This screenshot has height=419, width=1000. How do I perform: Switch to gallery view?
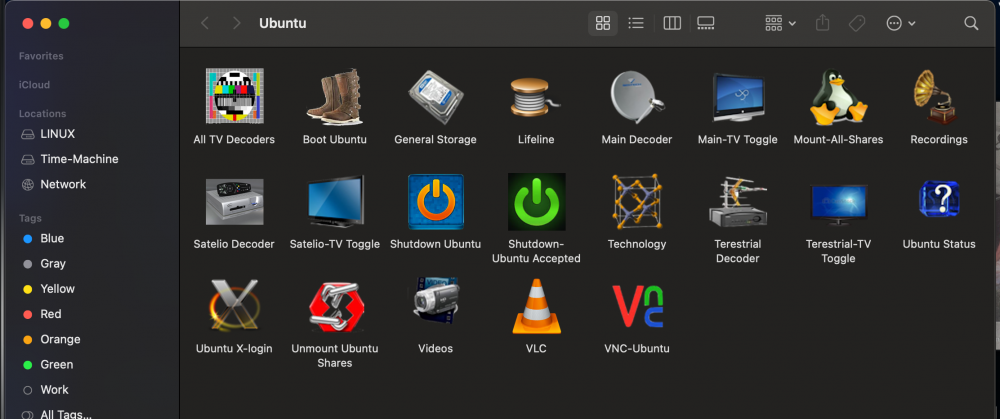pos(705,24)
